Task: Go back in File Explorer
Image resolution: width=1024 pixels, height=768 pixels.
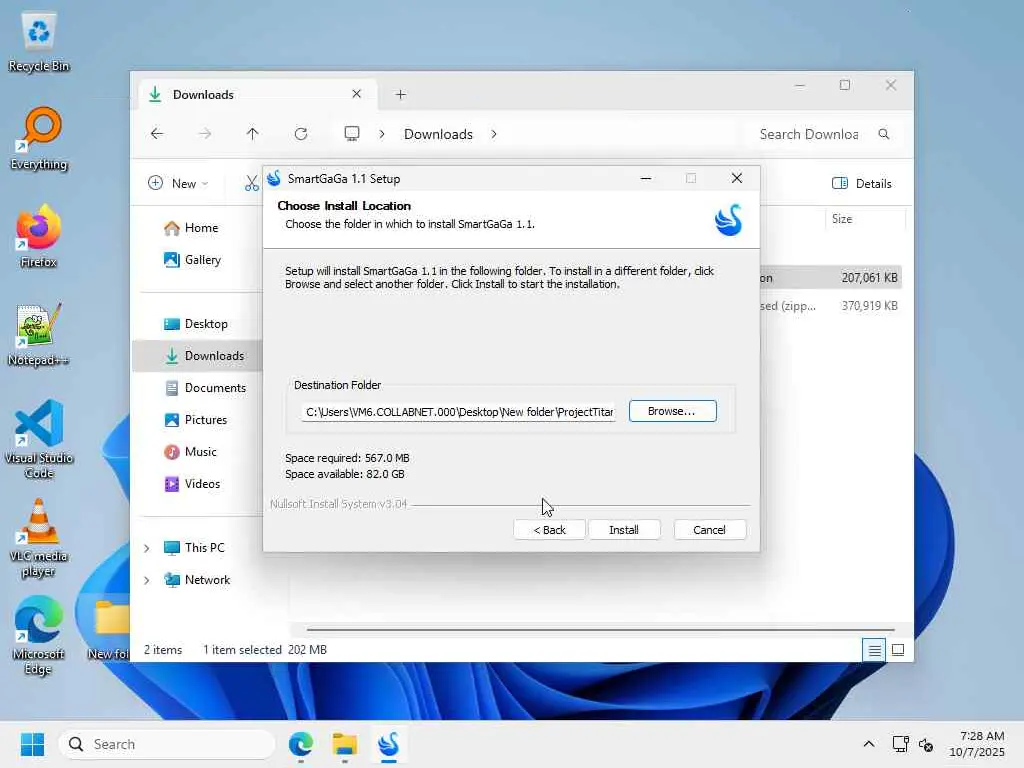Action: click(x=157, y=134)
